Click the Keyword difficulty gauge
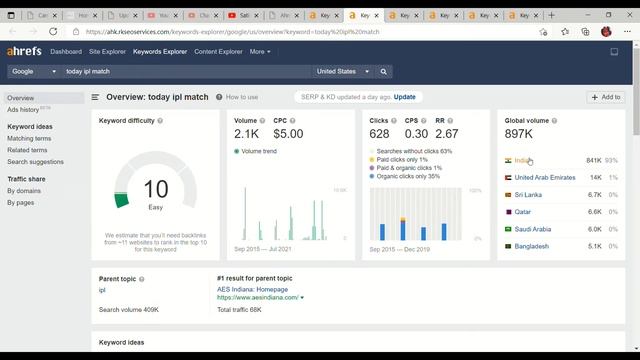 point(156,181)
